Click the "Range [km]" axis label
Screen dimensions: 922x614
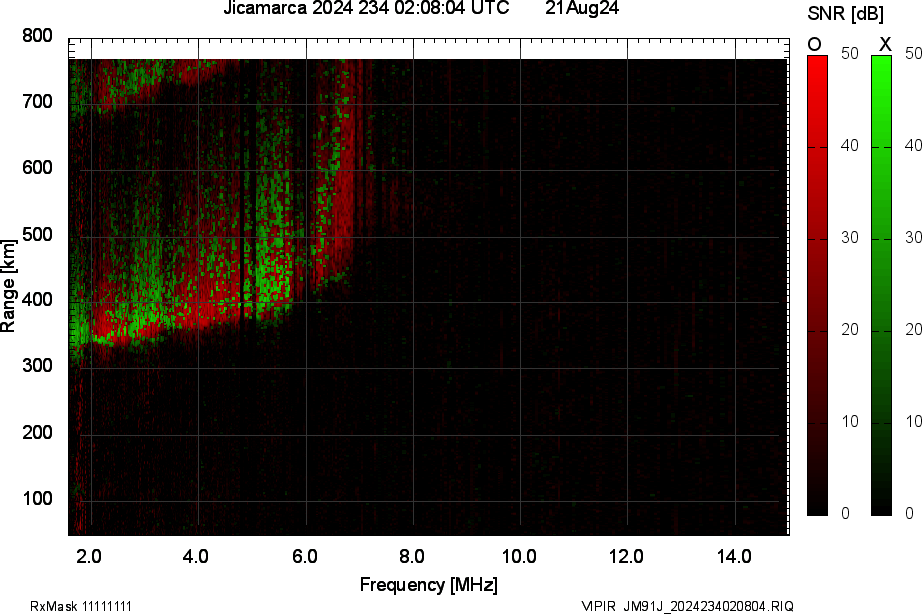click(8, 286)
